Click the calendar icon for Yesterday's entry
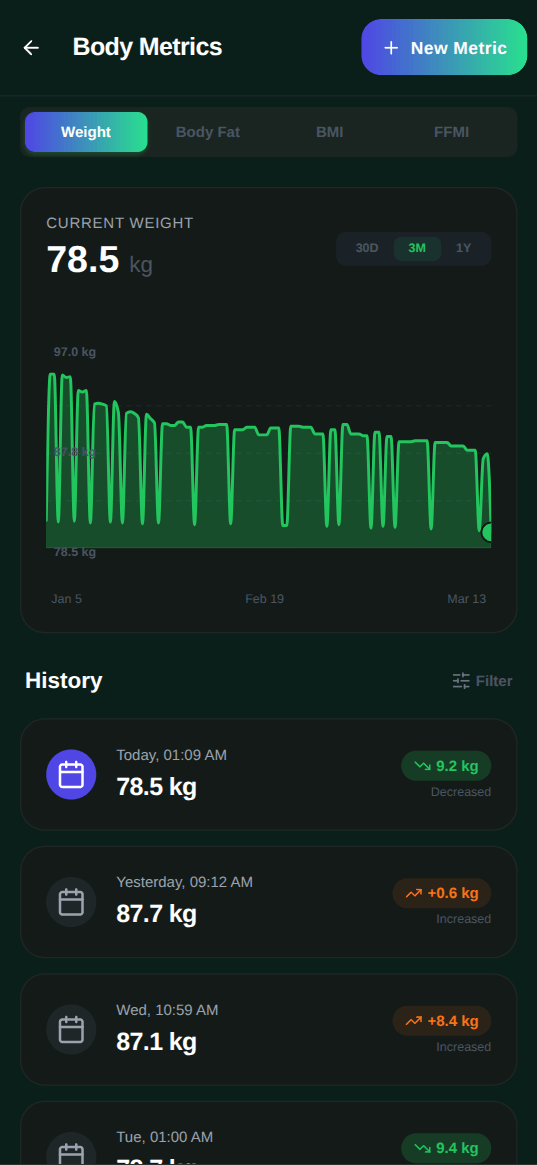This screenshot has width=537, height=1165. point(71,902)
